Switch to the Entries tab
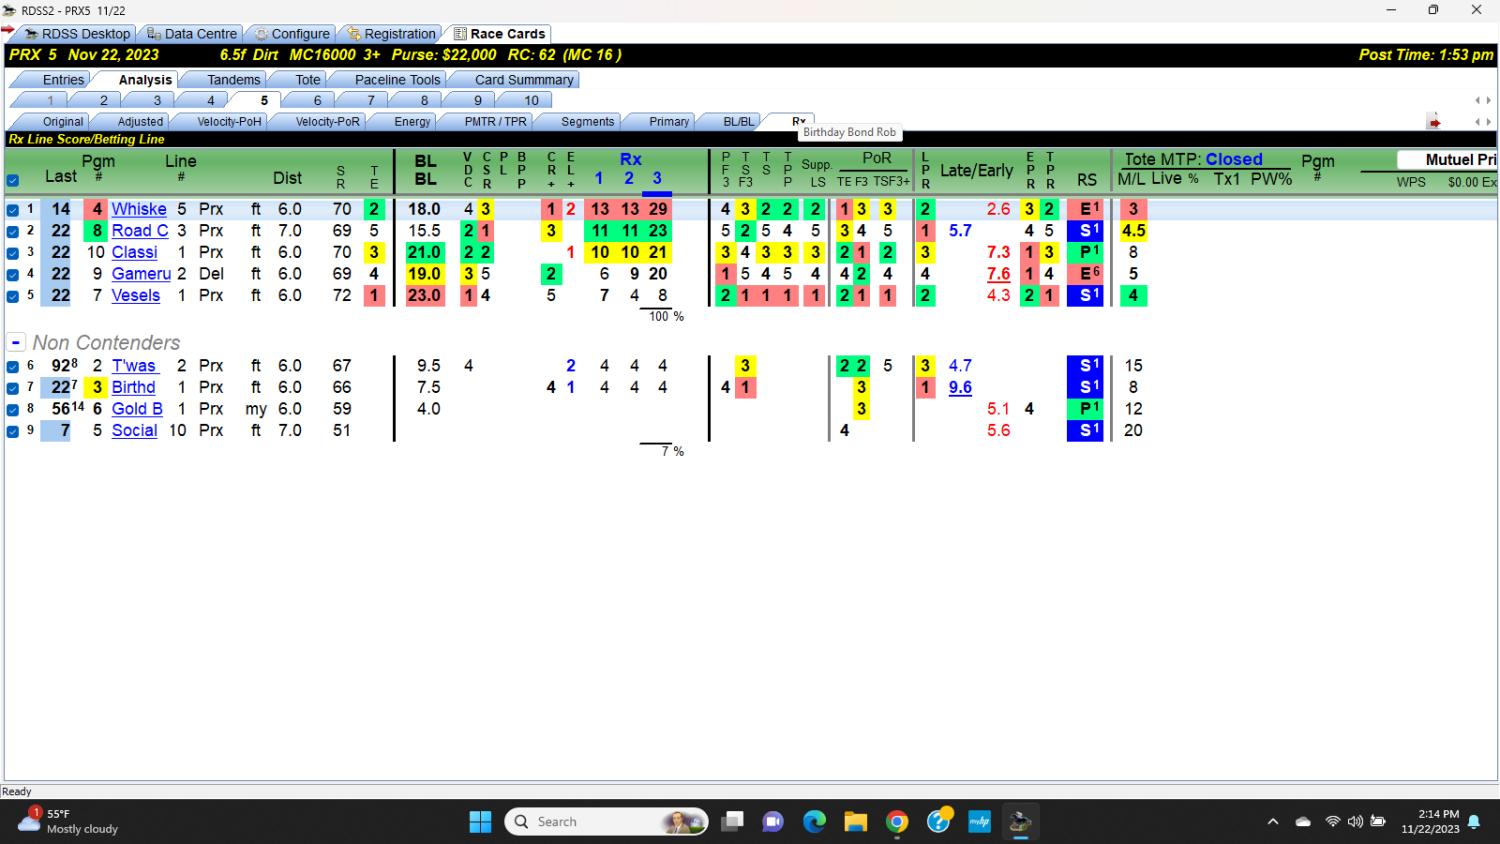Screen dimensions: 1500x844 [x=63, y=79]
